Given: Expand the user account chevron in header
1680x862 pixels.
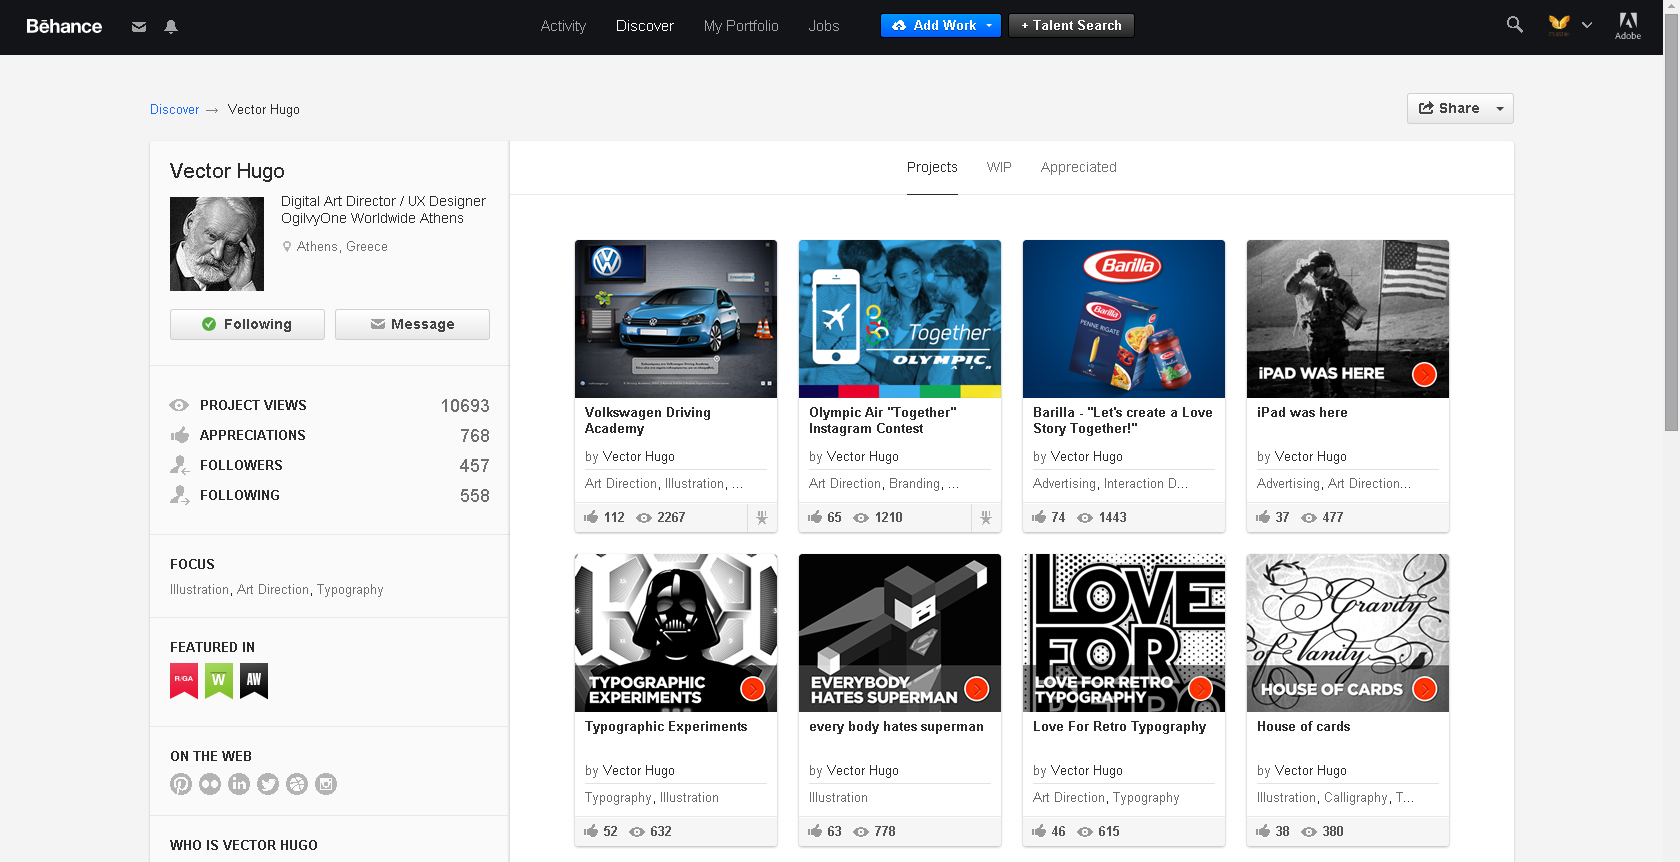Looking at the screenshot, I should point(1587,25).
